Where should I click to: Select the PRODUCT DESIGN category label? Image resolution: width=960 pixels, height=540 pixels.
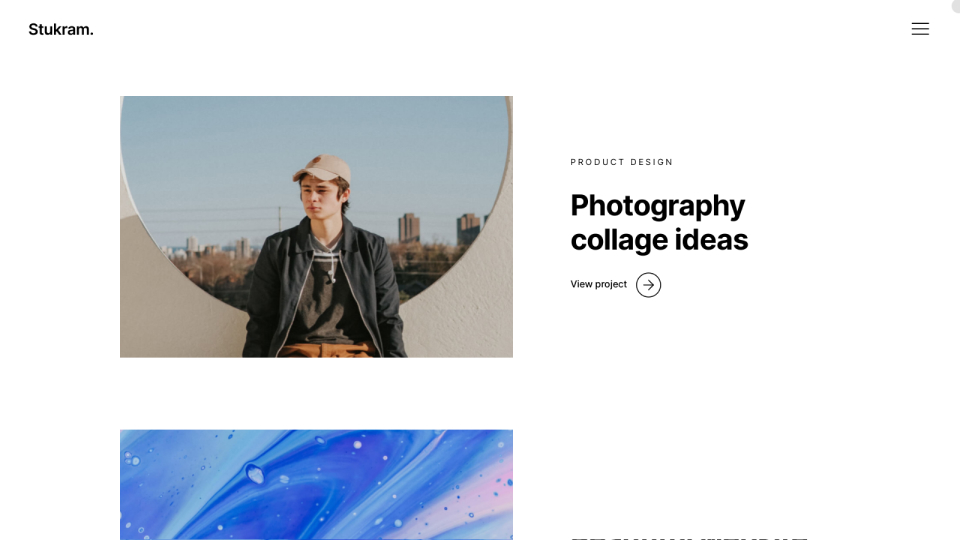tap(621, 162)
